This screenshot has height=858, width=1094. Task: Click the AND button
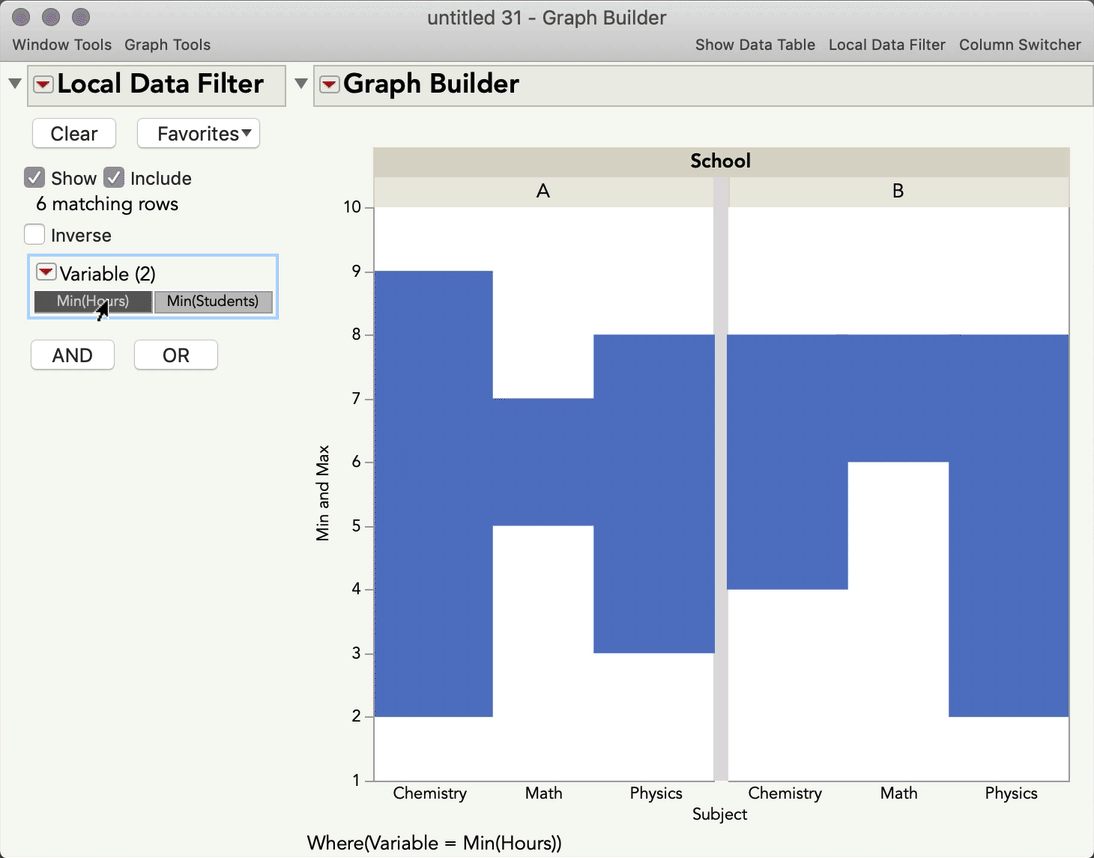pos(72,355)
